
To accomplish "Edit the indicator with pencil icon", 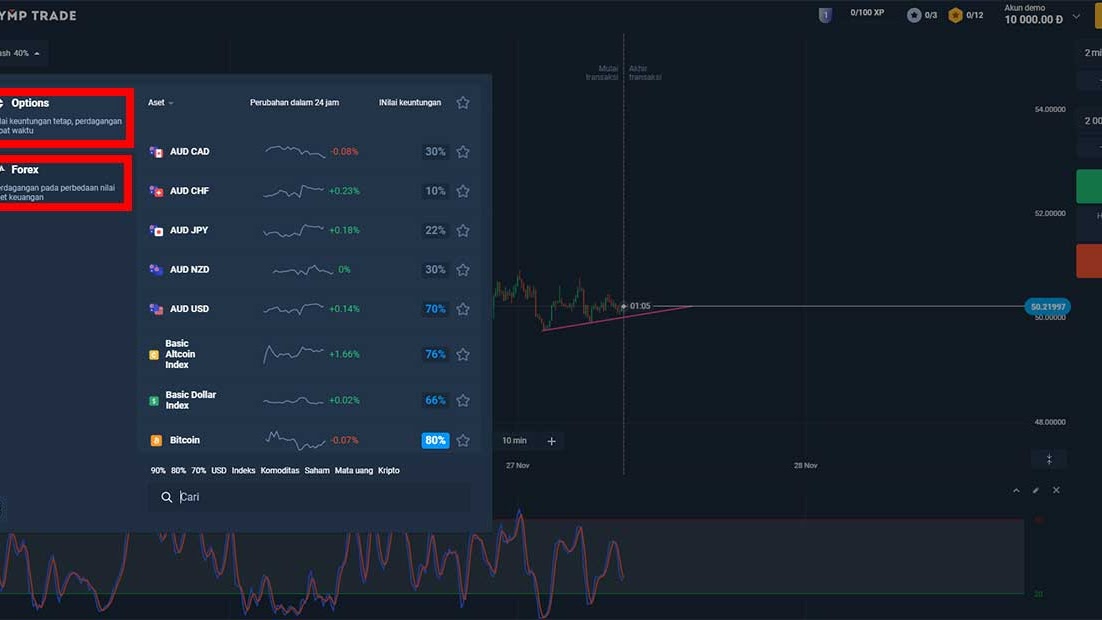I will [1036, 490].
